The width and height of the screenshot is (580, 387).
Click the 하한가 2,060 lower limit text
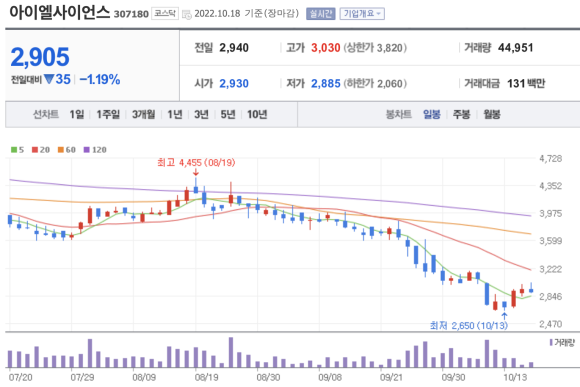pyautogui.click(x=375, y=84)
